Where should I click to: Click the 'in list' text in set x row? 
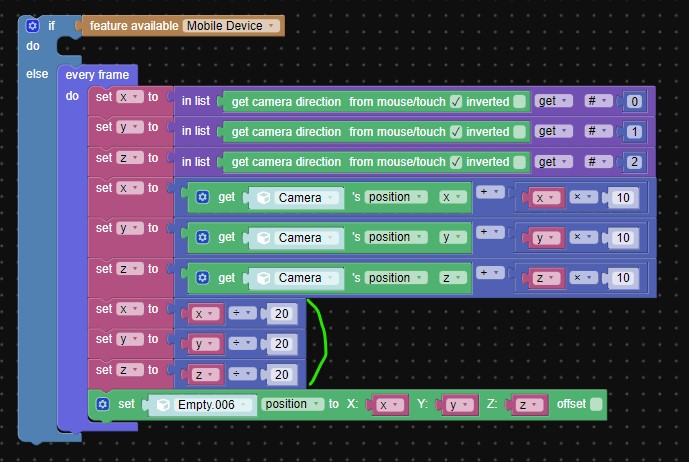(196, 101)
